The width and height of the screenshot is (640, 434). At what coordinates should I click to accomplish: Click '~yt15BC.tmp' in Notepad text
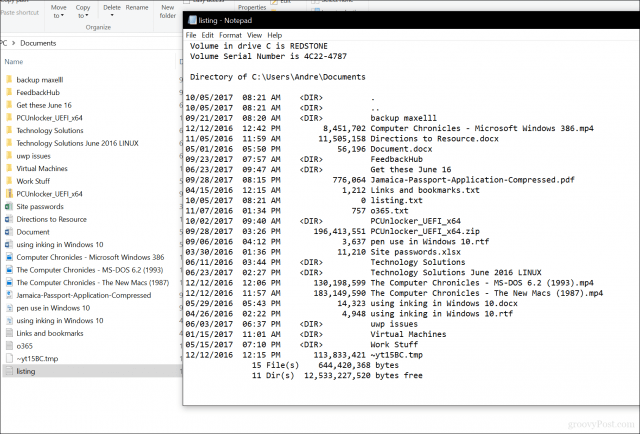point(396,355)
